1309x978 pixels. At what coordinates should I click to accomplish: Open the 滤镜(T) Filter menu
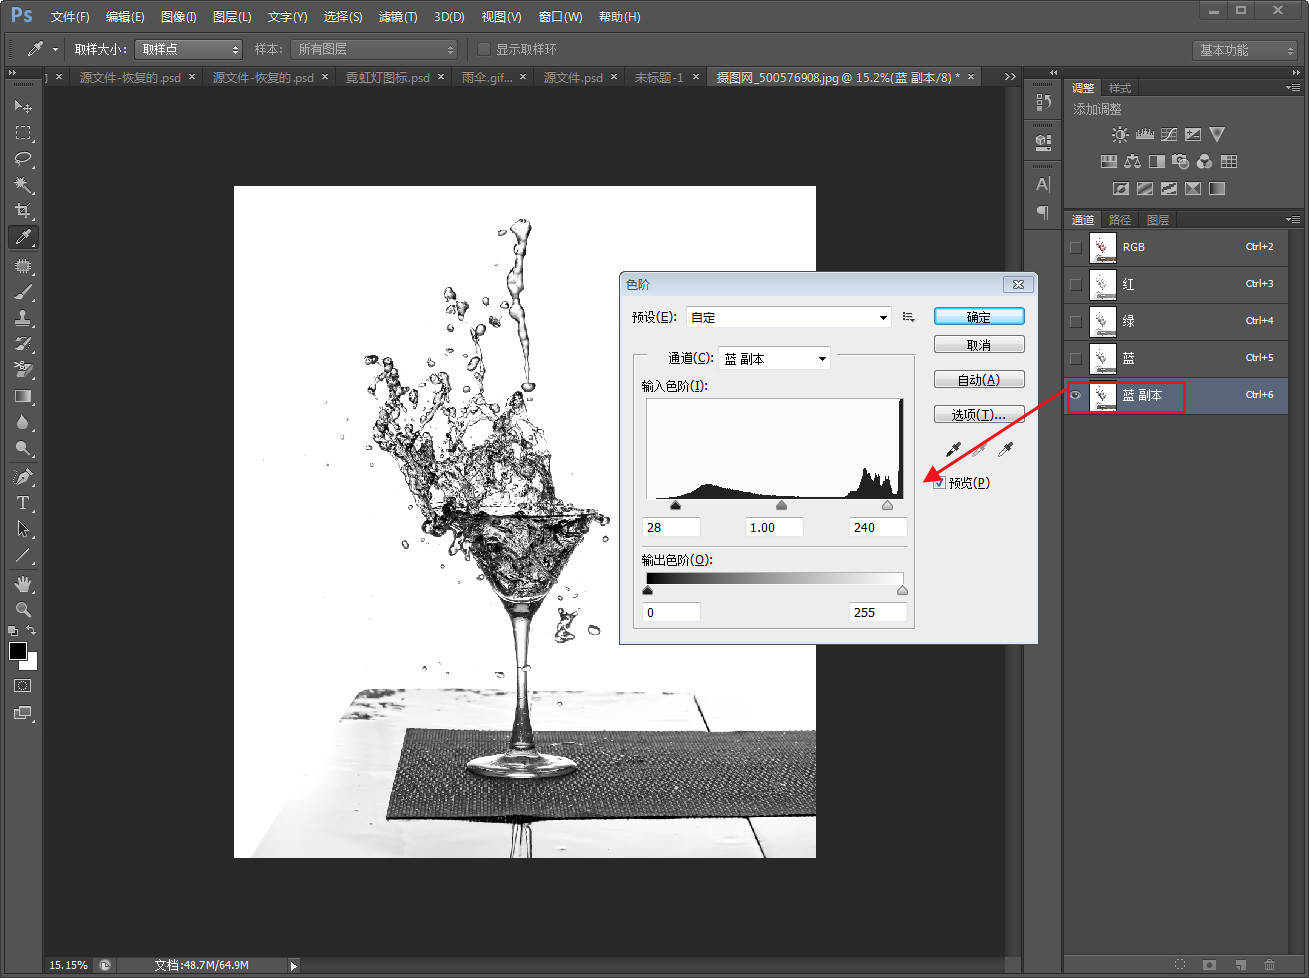398,17
